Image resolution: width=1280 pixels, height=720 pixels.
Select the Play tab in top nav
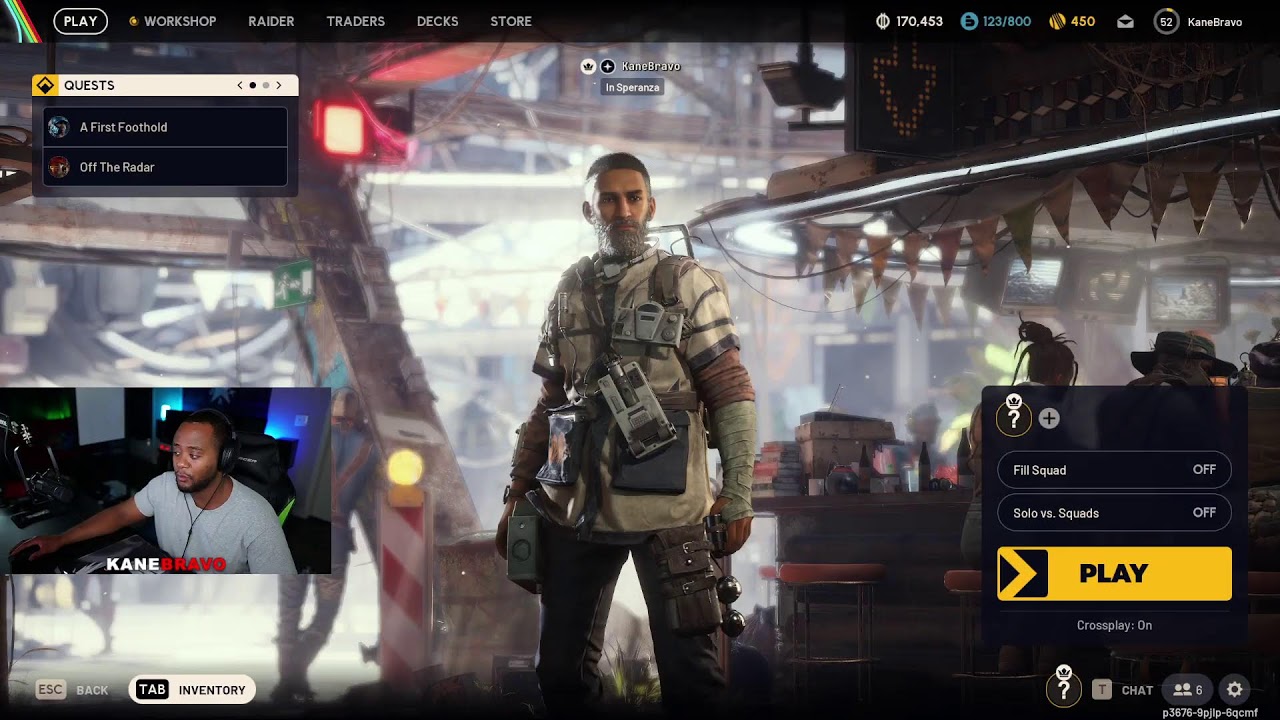(80, 21)
